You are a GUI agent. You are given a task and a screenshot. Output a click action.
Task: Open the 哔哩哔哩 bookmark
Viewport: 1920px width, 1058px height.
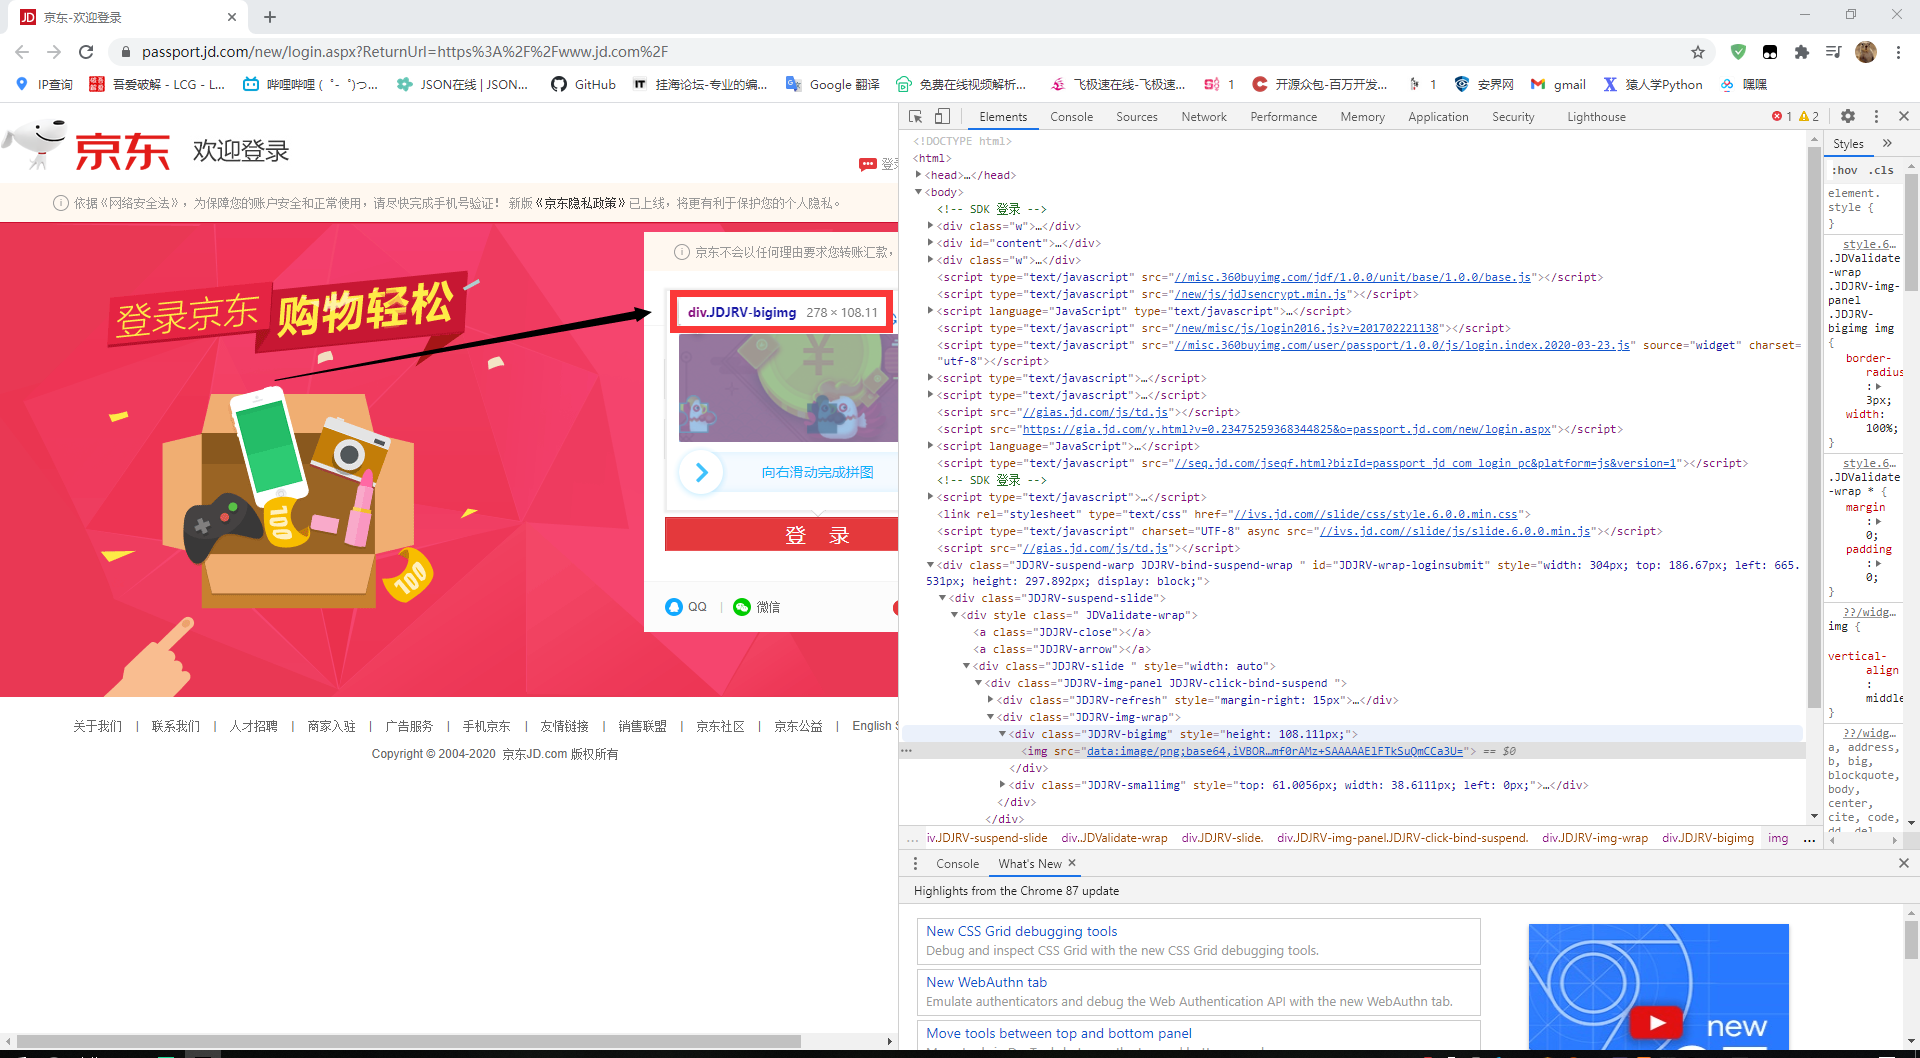click(311, 85)
